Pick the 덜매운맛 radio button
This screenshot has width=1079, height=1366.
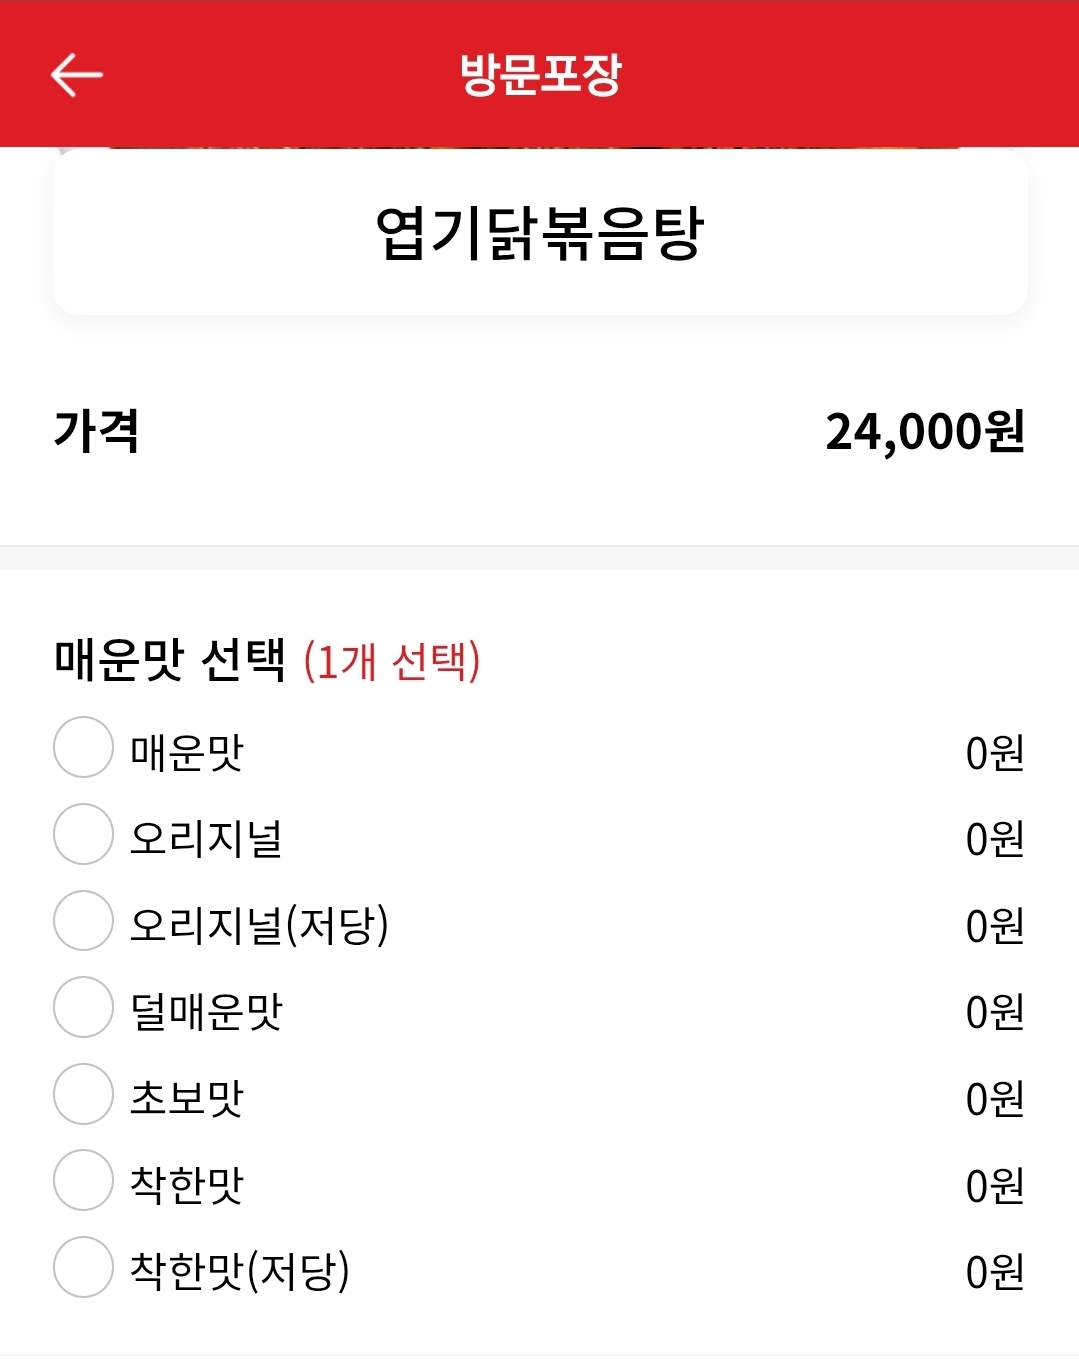83,1007
